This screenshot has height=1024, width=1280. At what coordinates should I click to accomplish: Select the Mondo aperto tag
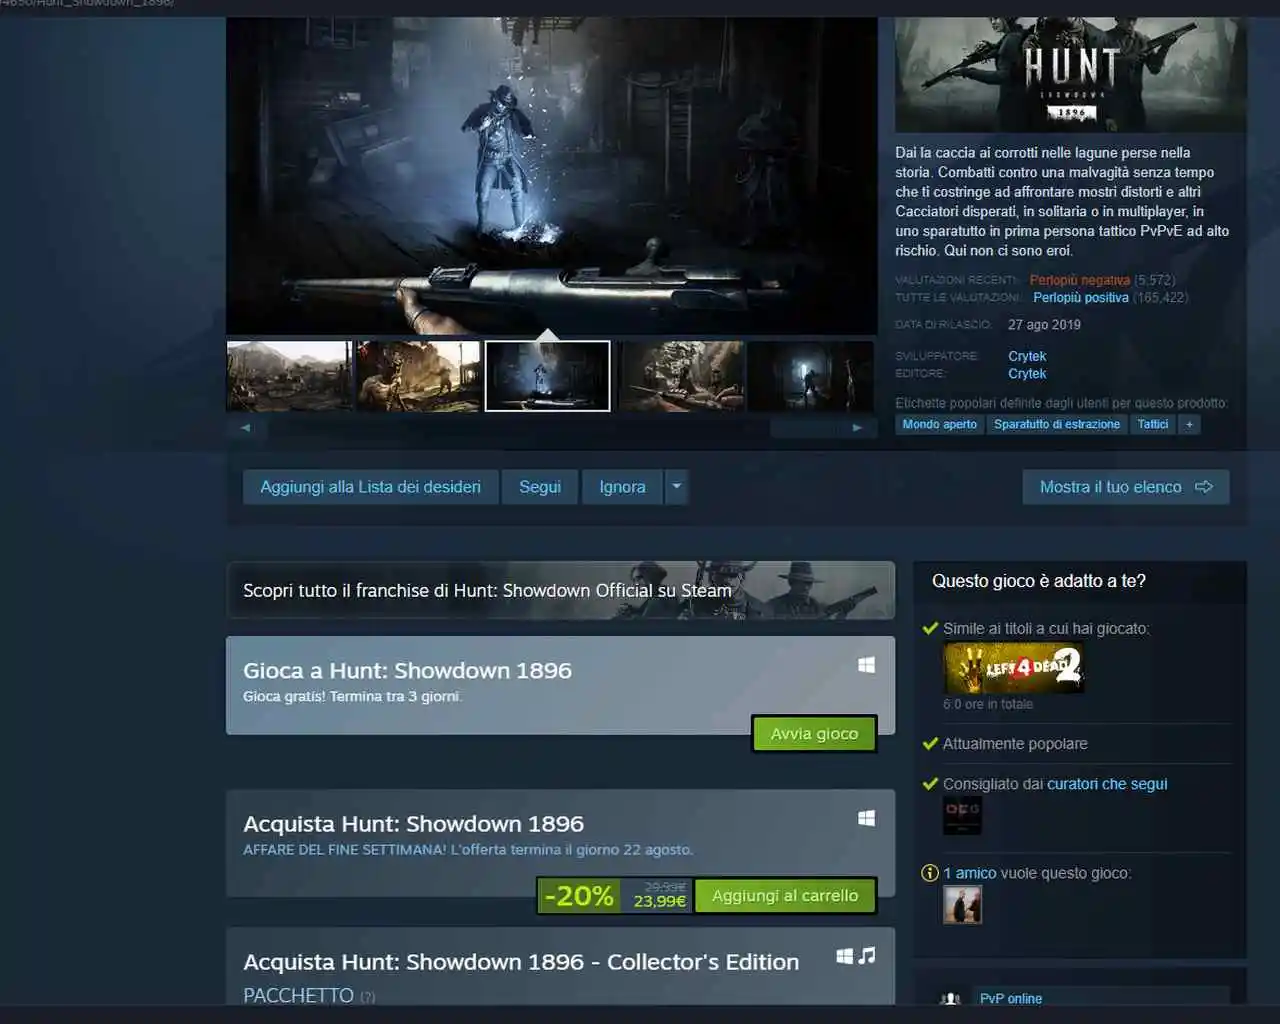[x=940, y=425]
